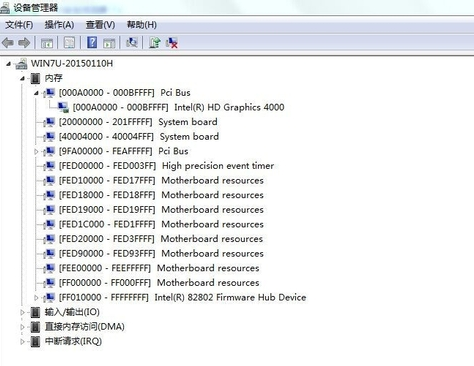This screenshot has height=366, width=474.
Task: Select High precision event timer text
Action: [166, 166]
